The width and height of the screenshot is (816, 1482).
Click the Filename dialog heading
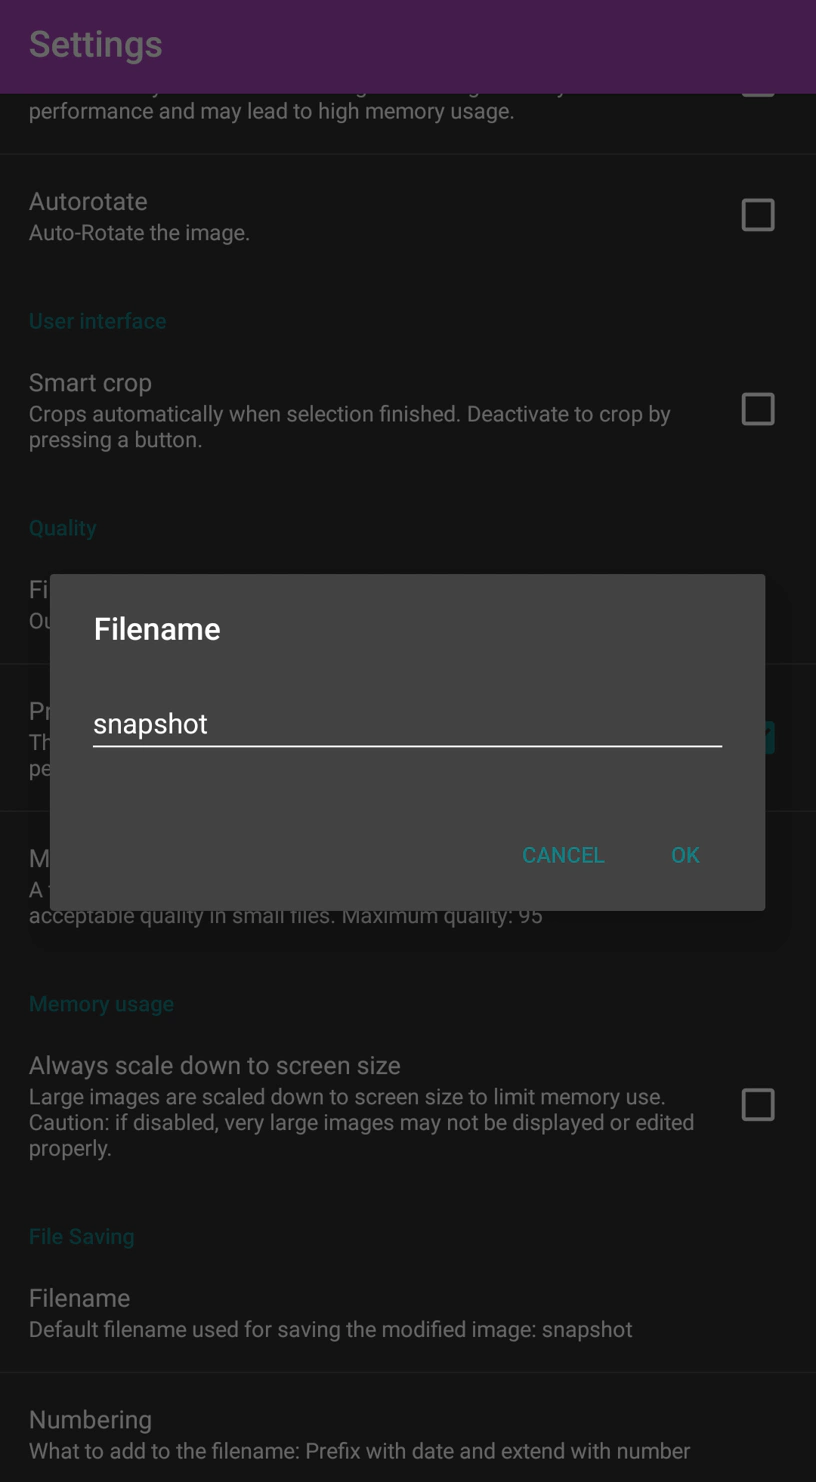point(157,629)
